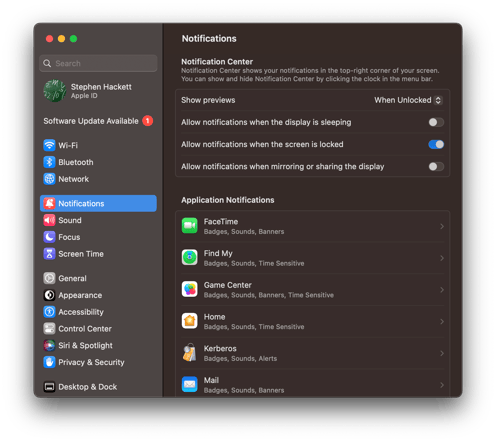Click the Appearance icon
The width and height of the screenshot is (496, 442).
pyautogui.click(x=49, y=295)
